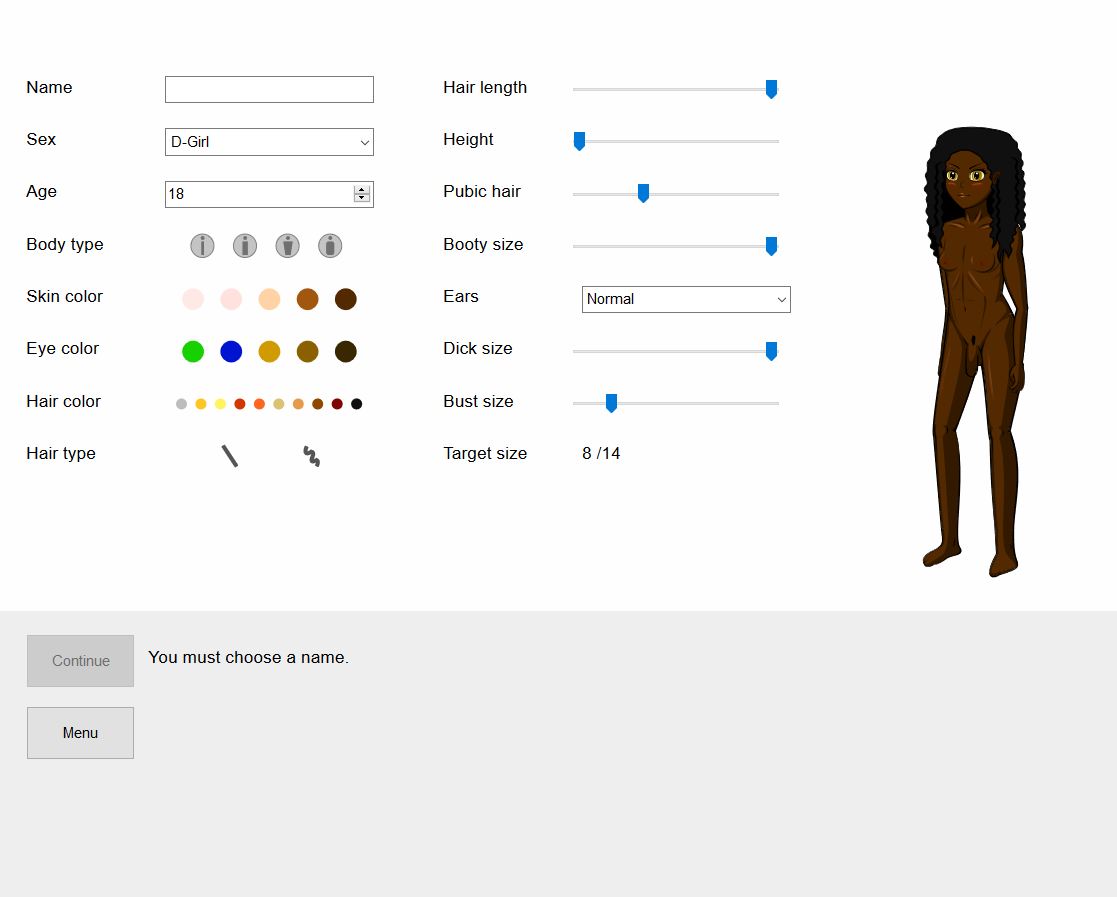Viewport: 1117px width, 897px height.
Task: Pick the gray hair color dot
Action: coord(181,404)
